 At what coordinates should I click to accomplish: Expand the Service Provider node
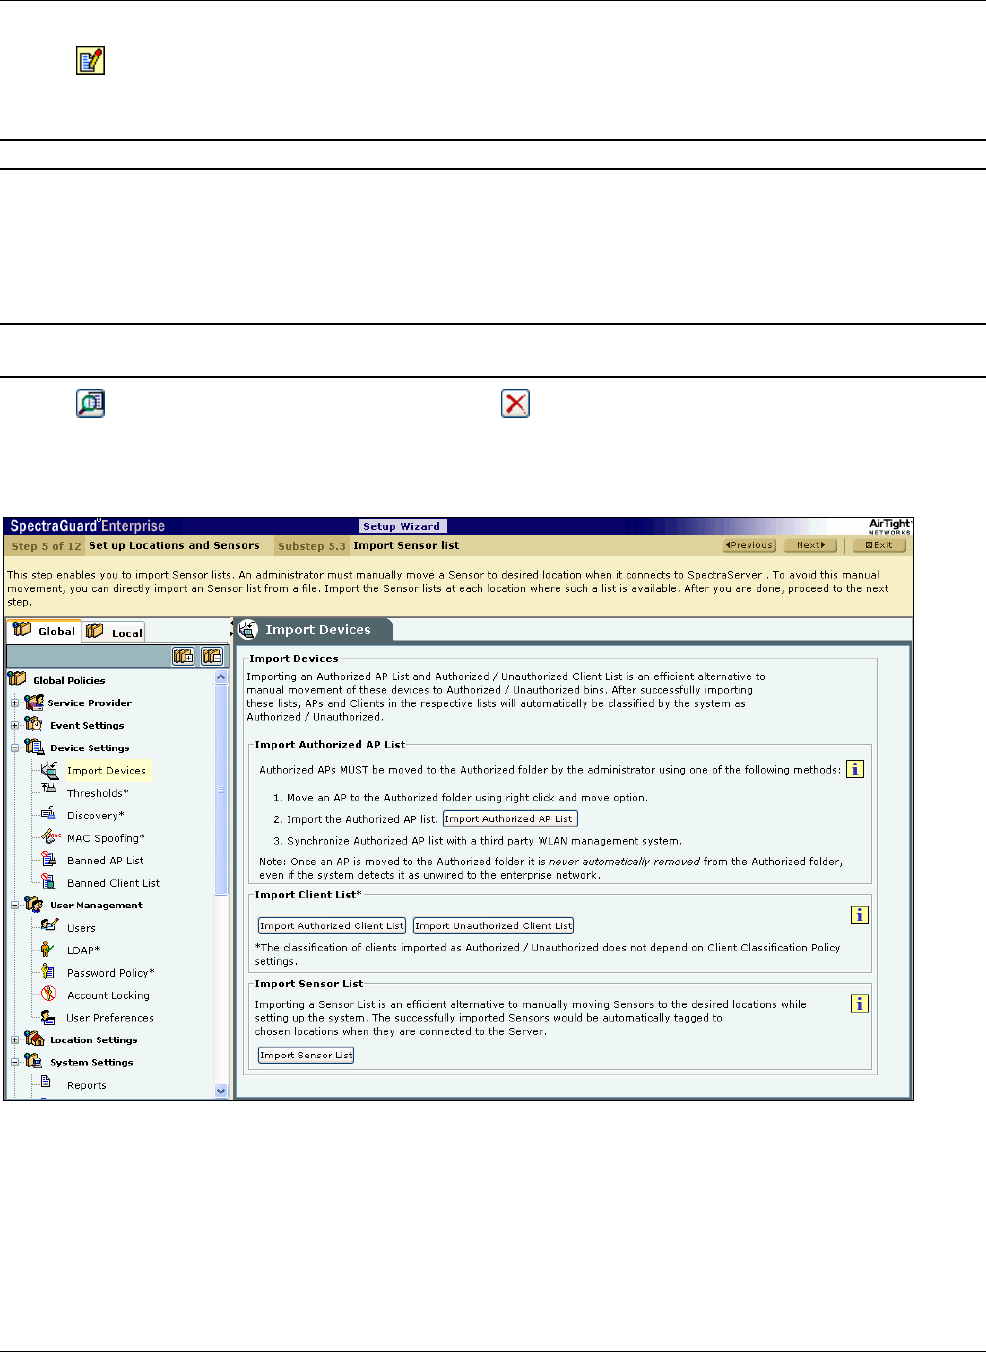pos(15,703)
